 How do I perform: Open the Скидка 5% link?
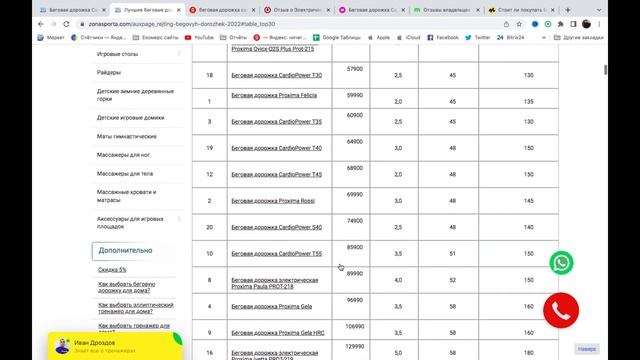112,270
